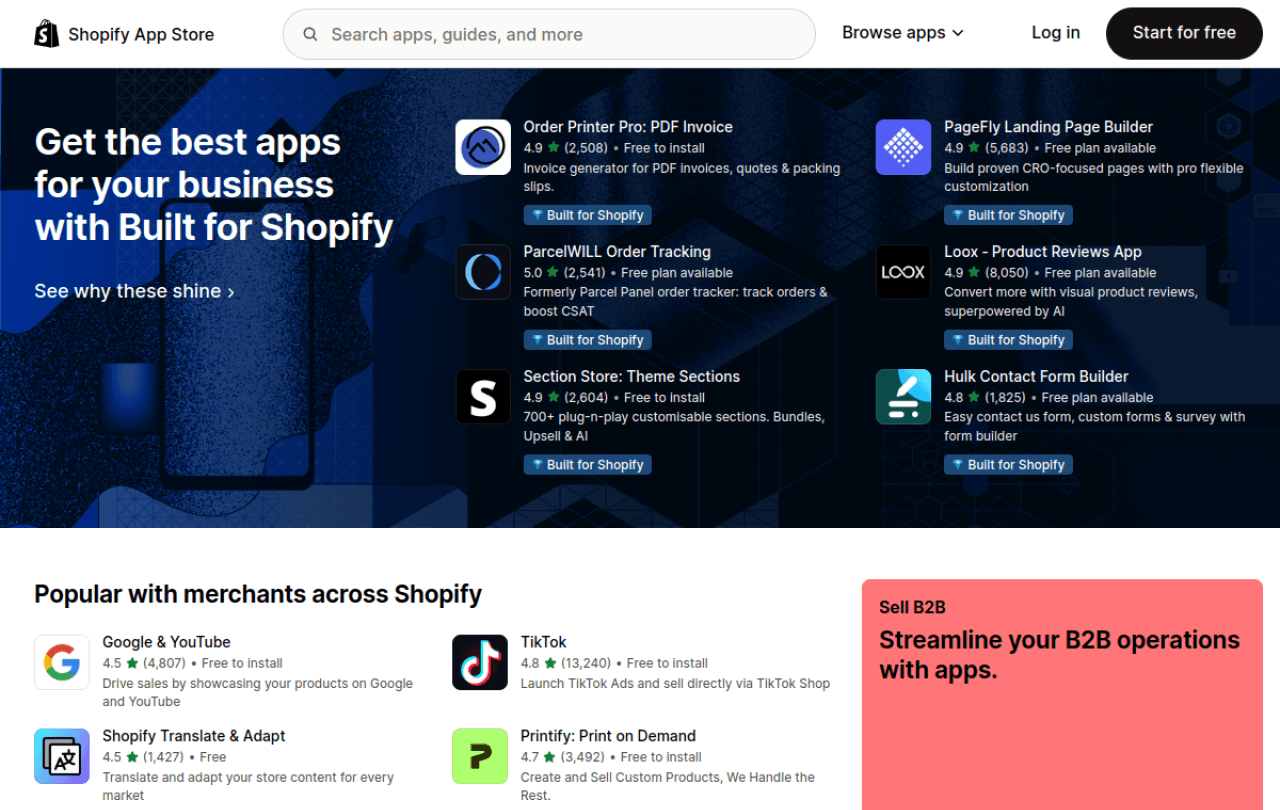Viewport: 1280px width, 810px height.
Task: Click the search magnifier icon
Action: coord(311,34)
